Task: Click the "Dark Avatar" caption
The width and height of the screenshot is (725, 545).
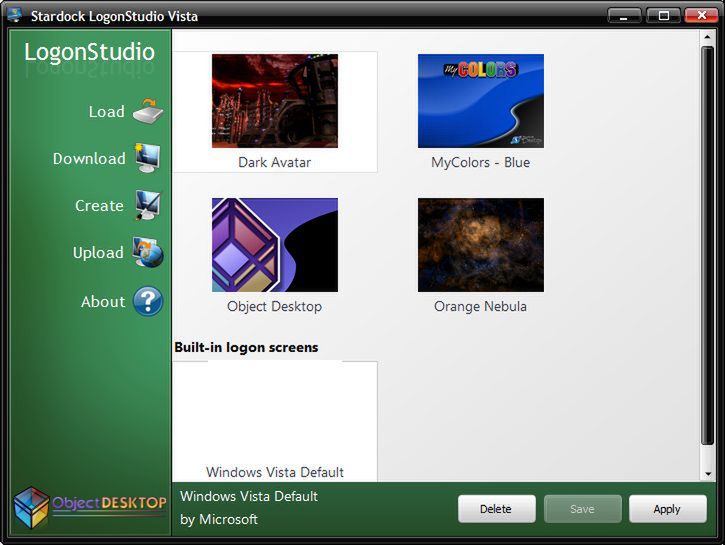Action: pos(275,163)
